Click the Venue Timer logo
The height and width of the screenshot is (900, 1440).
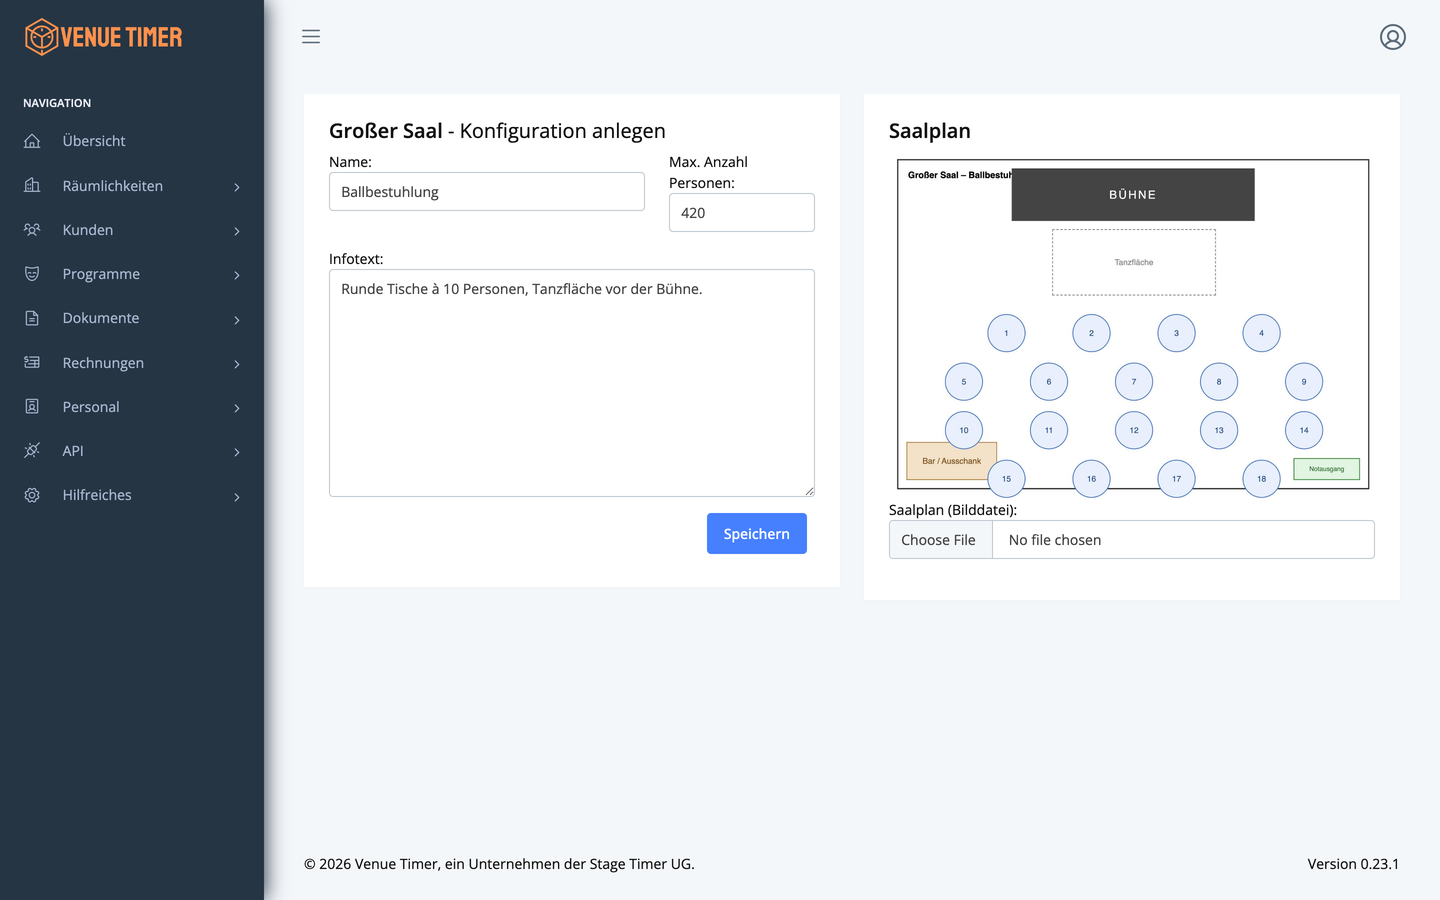tap(103, 37)
